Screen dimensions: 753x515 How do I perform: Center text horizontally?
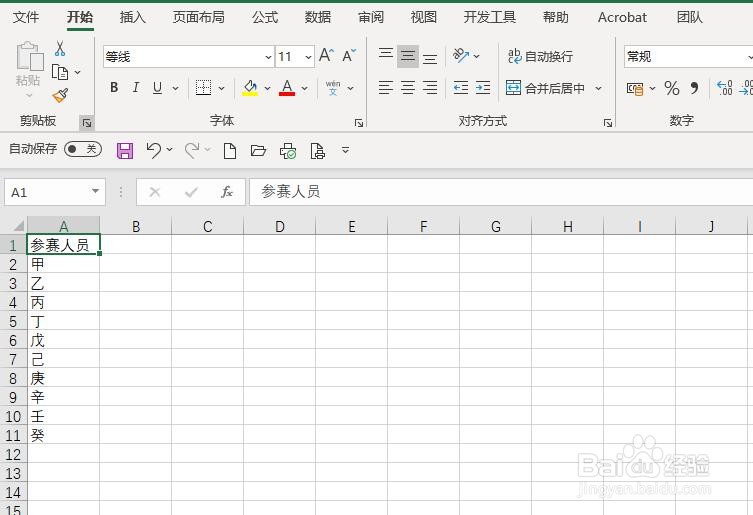(x=408, y=87)
